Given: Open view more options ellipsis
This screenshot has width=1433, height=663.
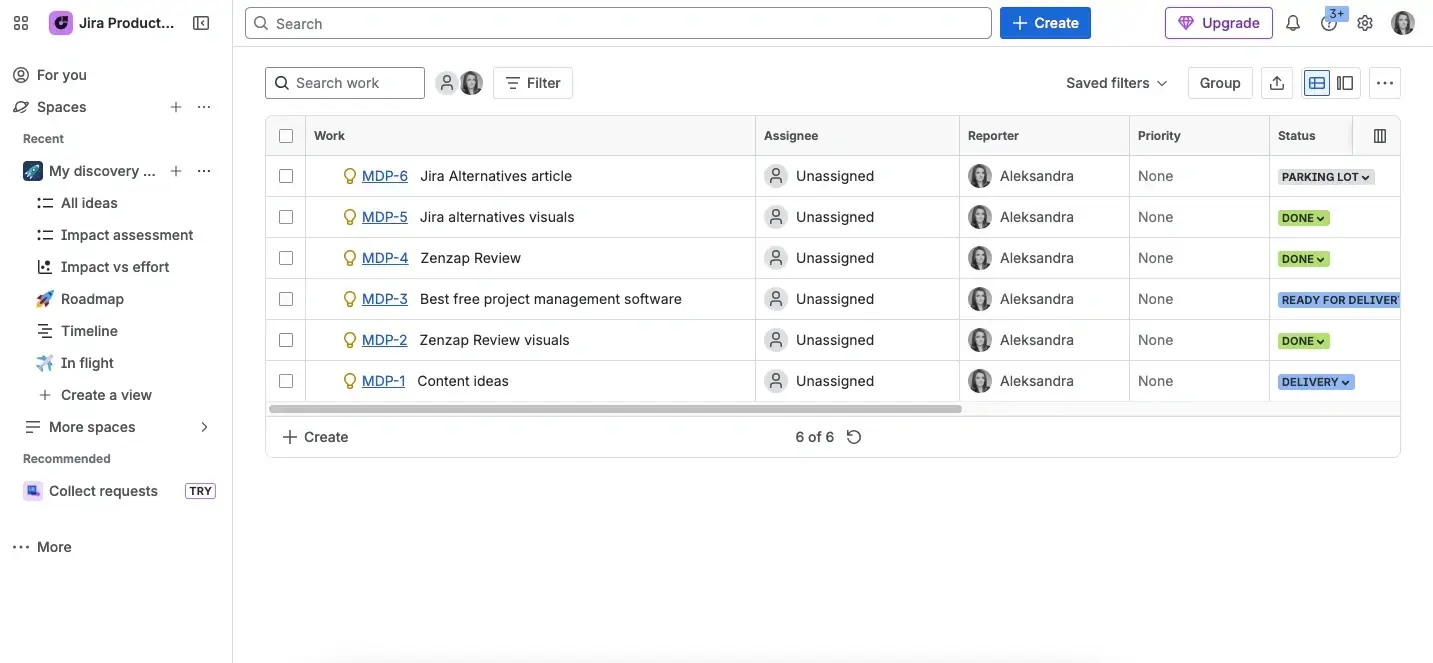Looking at the screenshot, I should [1385, 83].
